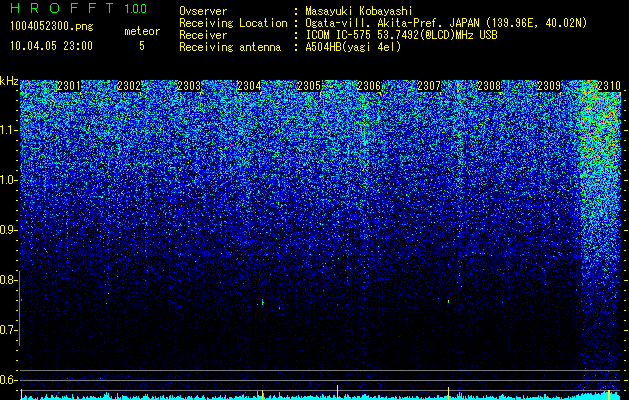Click the Receiver label
This screenshot has width=629, height=400.
[x=203, y=35]
